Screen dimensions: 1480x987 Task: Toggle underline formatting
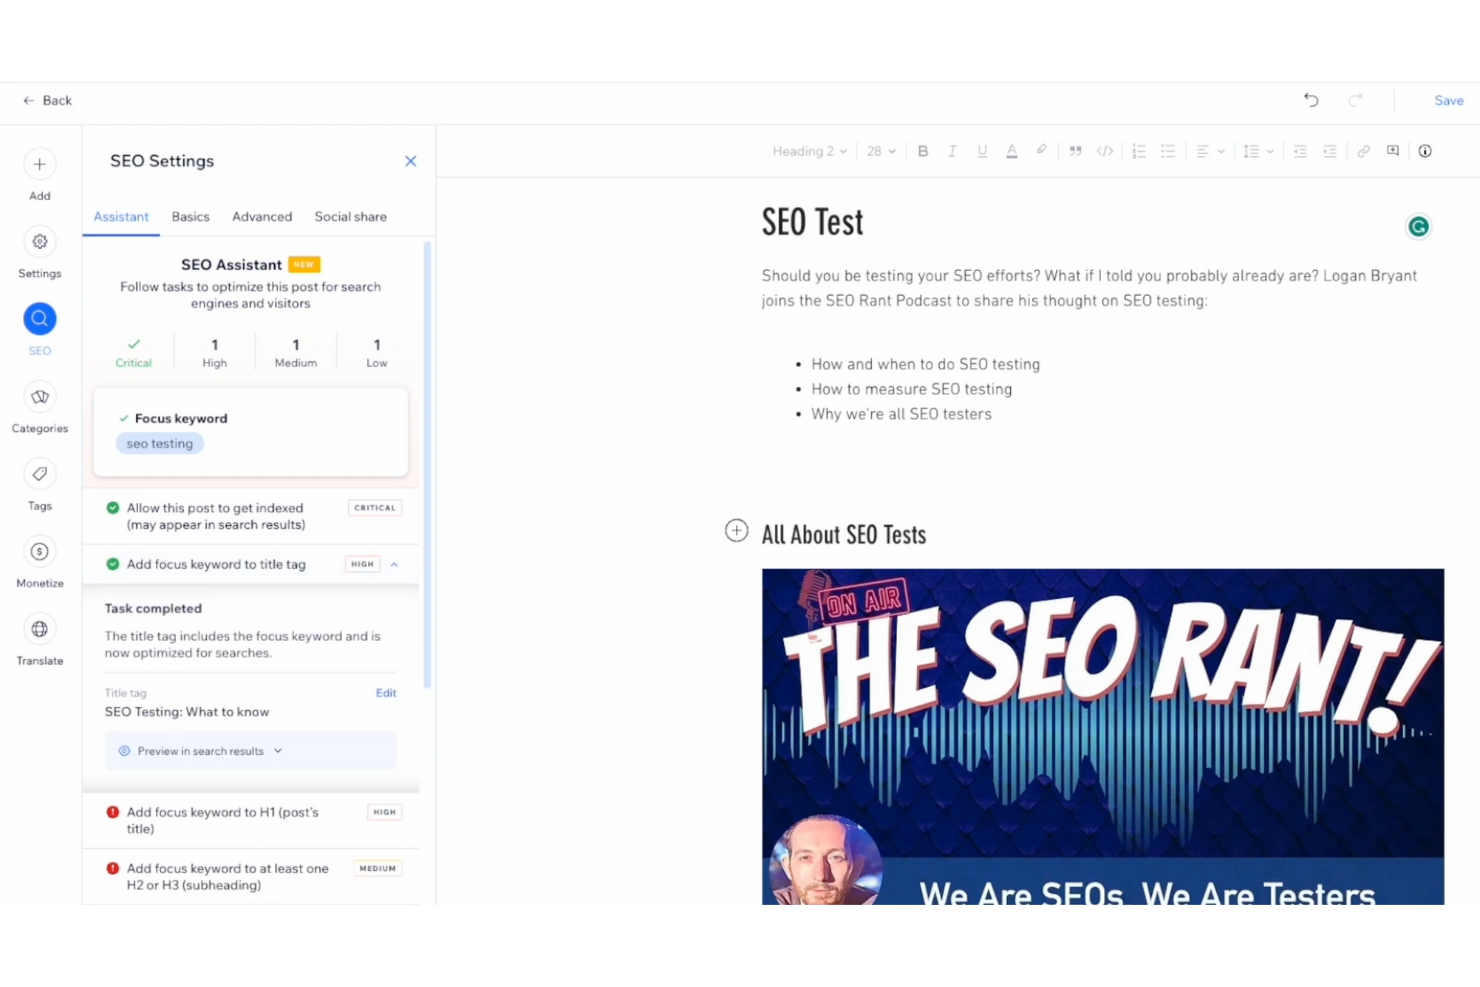[x=982, y=150]
